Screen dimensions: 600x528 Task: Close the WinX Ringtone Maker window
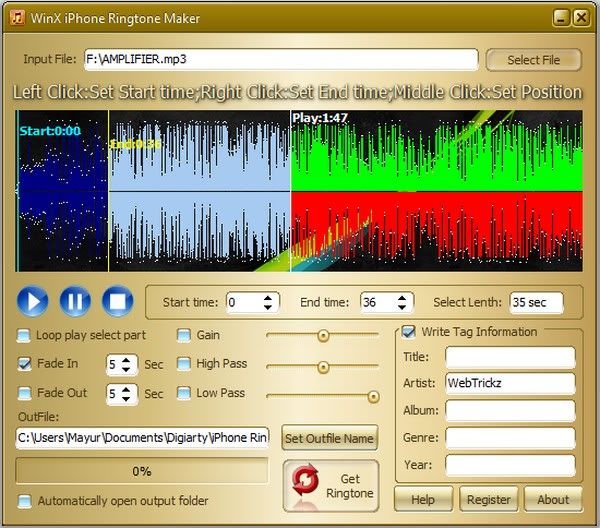pos(581,18)
